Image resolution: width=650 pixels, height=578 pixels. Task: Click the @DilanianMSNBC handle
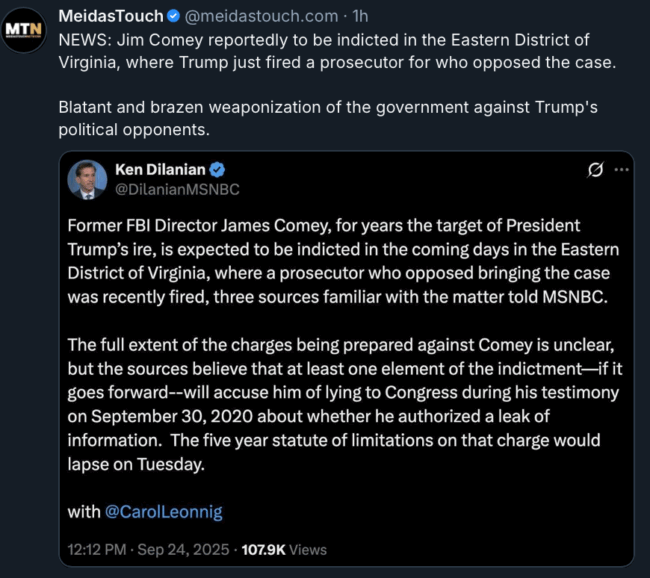178,188
